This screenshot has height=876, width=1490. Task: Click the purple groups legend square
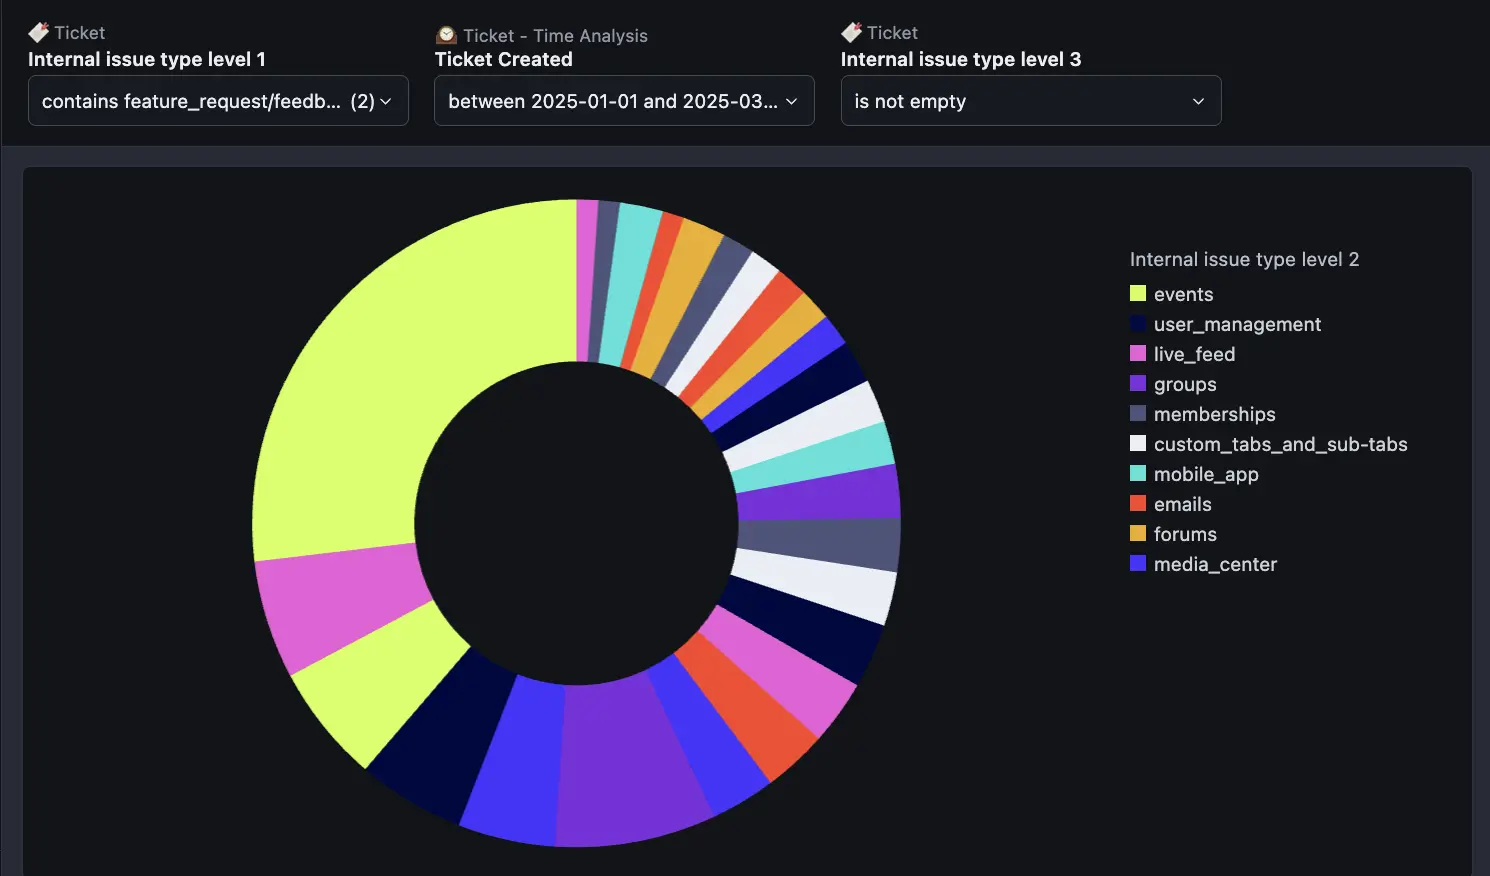click(1138, 384)
